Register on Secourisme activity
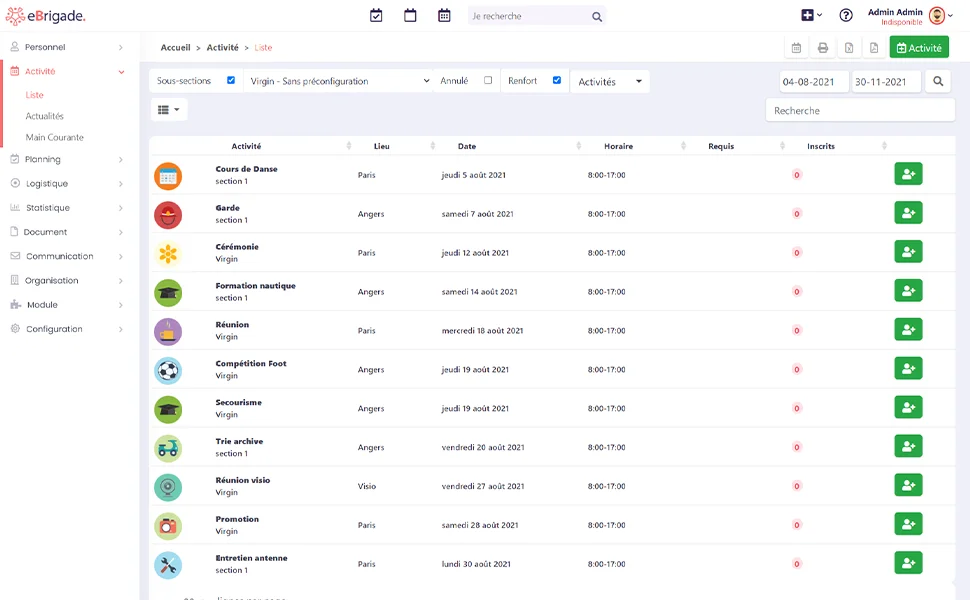970x600 pixels. 908,408
